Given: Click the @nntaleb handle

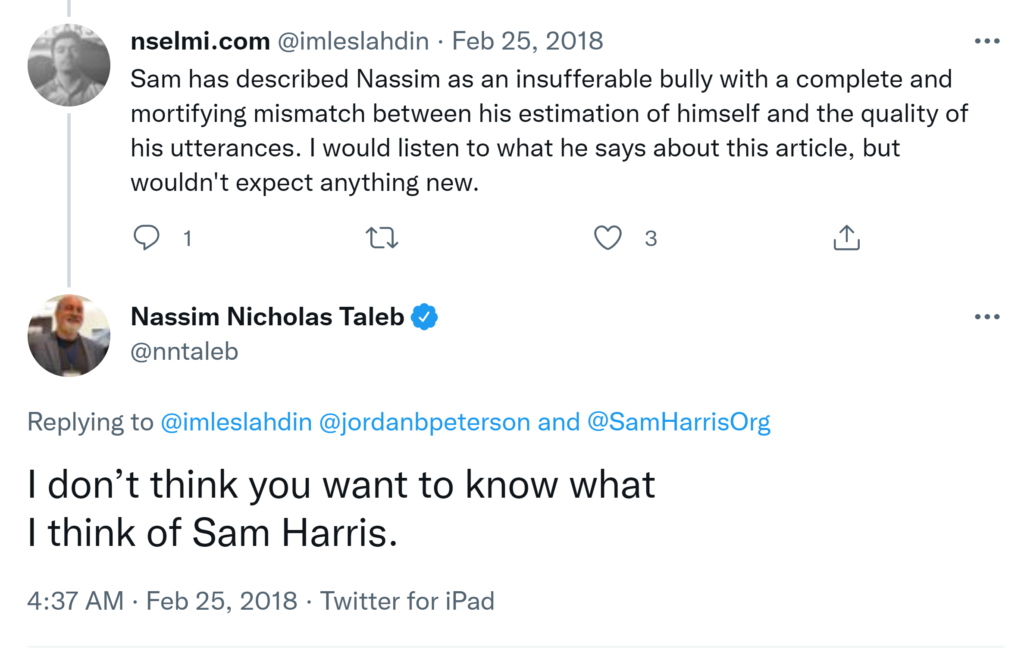Looking at the screenshot, I should coord(184,351).
